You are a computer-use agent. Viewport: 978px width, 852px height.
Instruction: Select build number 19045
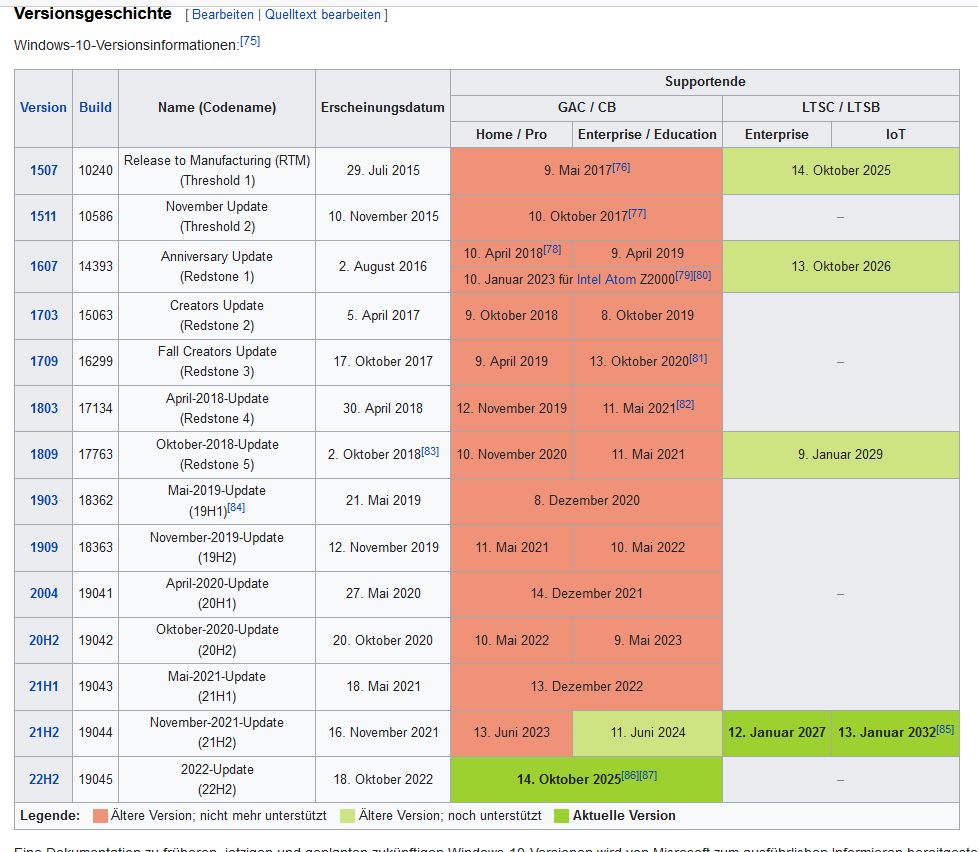(95, 780)
